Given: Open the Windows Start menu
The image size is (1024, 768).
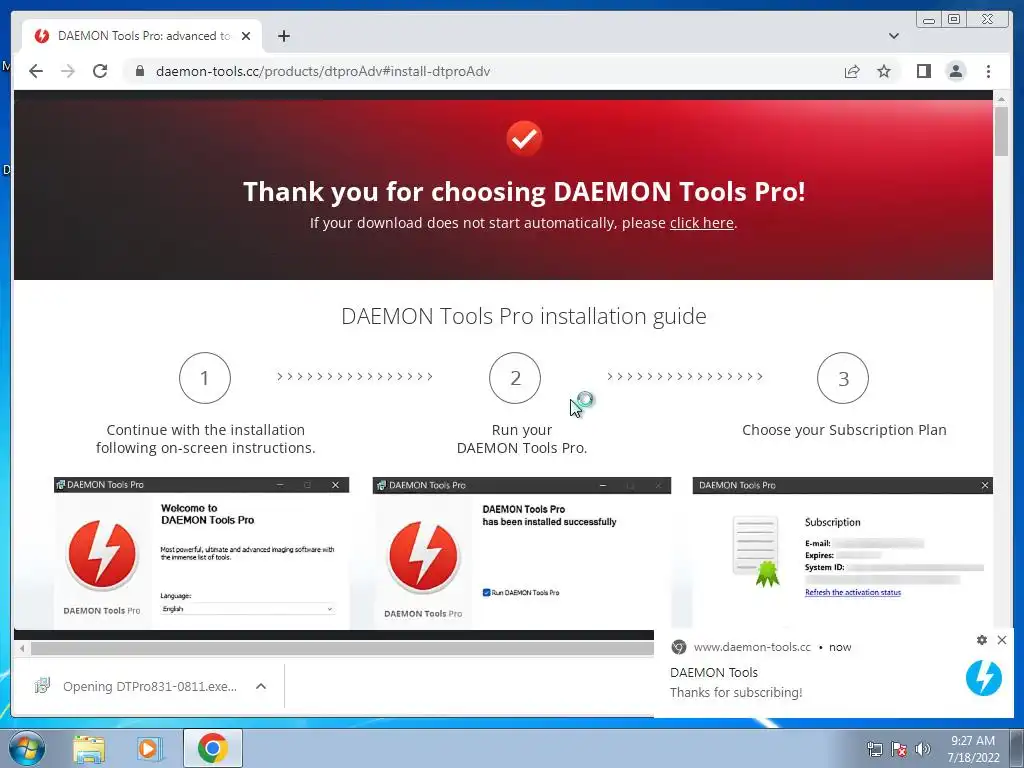Looking at the screenshot, I should pos(27,748).
